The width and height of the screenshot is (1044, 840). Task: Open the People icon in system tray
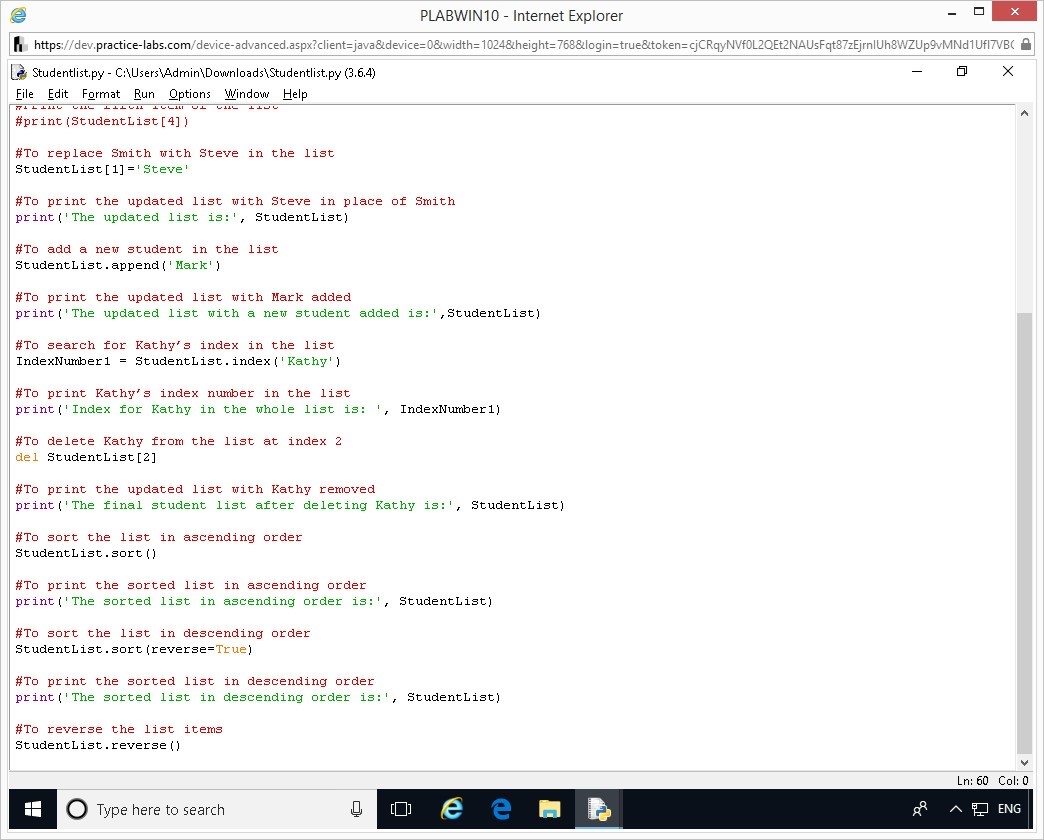coord(920,809)
